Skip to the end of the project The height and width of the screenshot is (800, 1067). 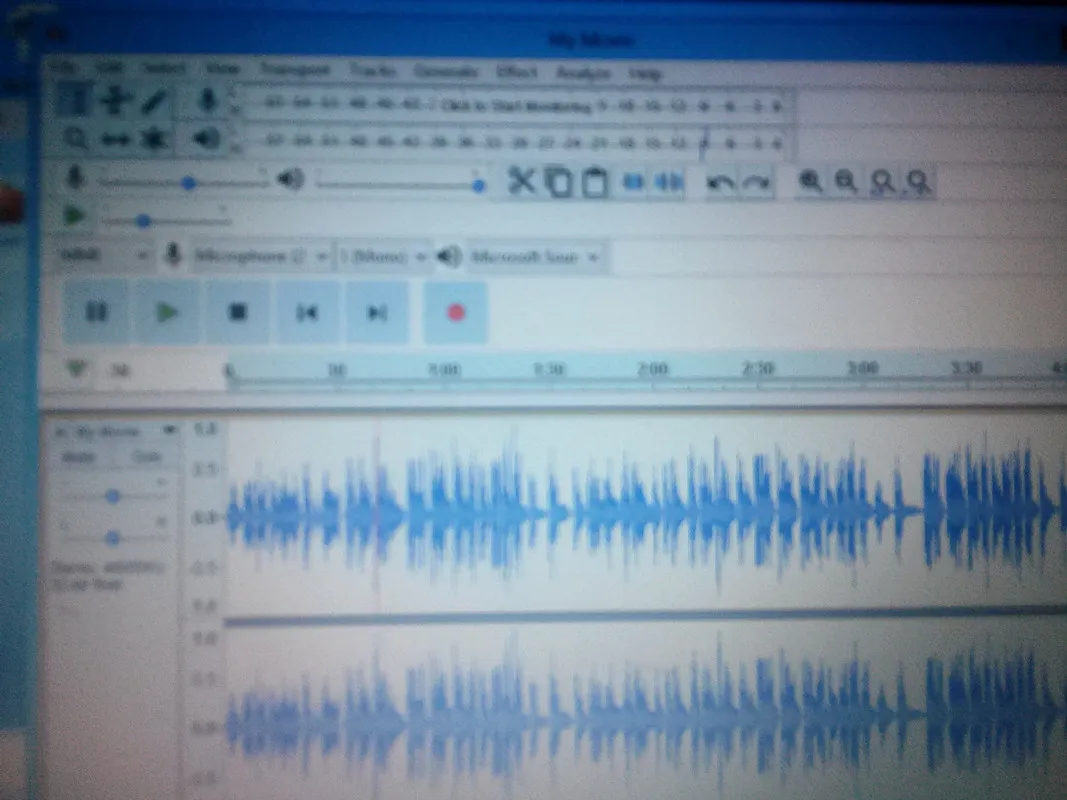378,313
